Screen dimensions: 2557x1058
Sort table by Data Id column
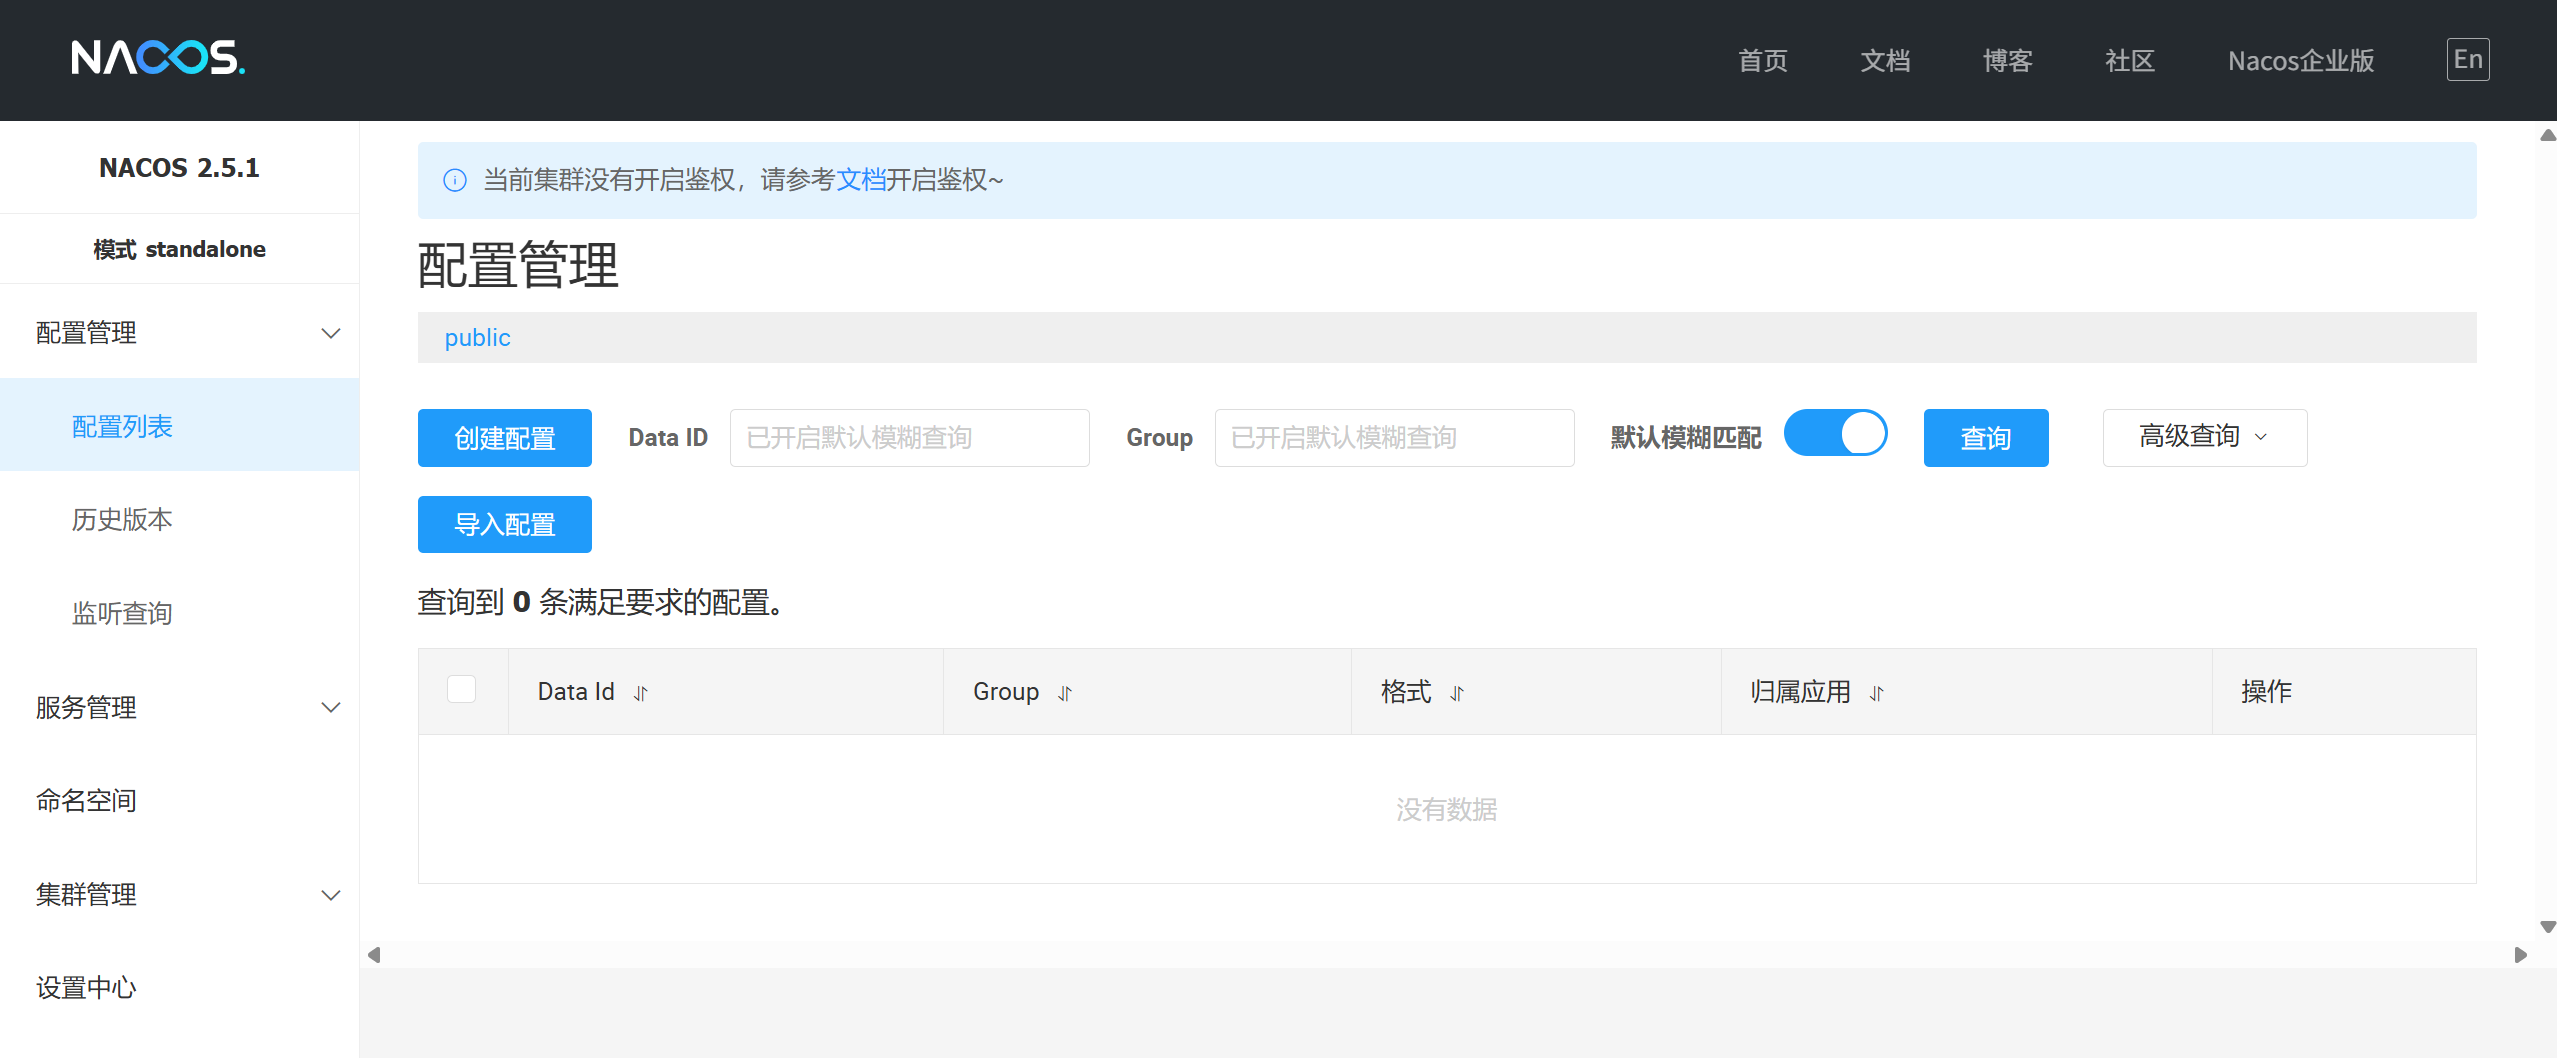[x=641, y=693]
